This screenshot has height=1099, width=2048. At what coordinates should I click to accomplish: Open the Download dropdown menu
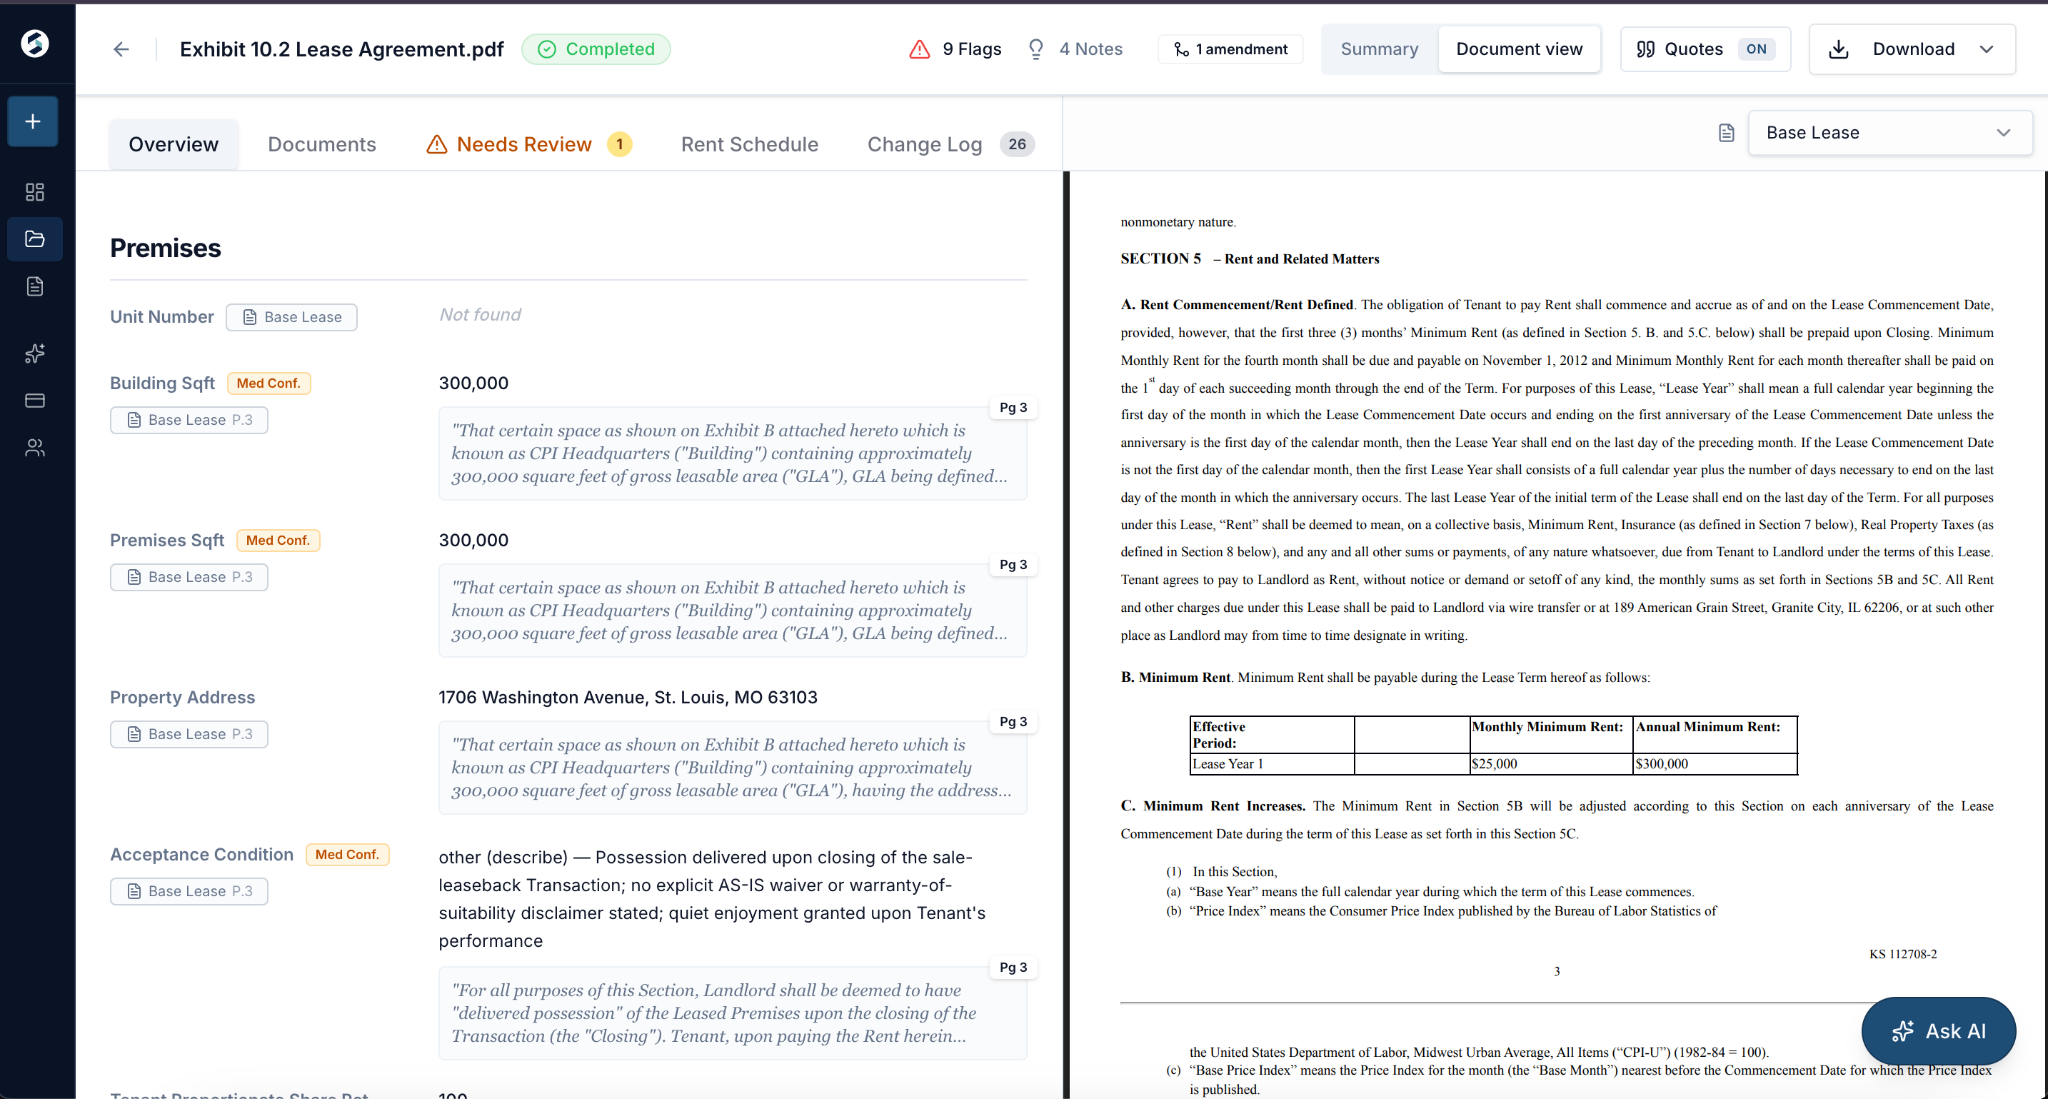pyautogui.click(x=1912, y=49)
